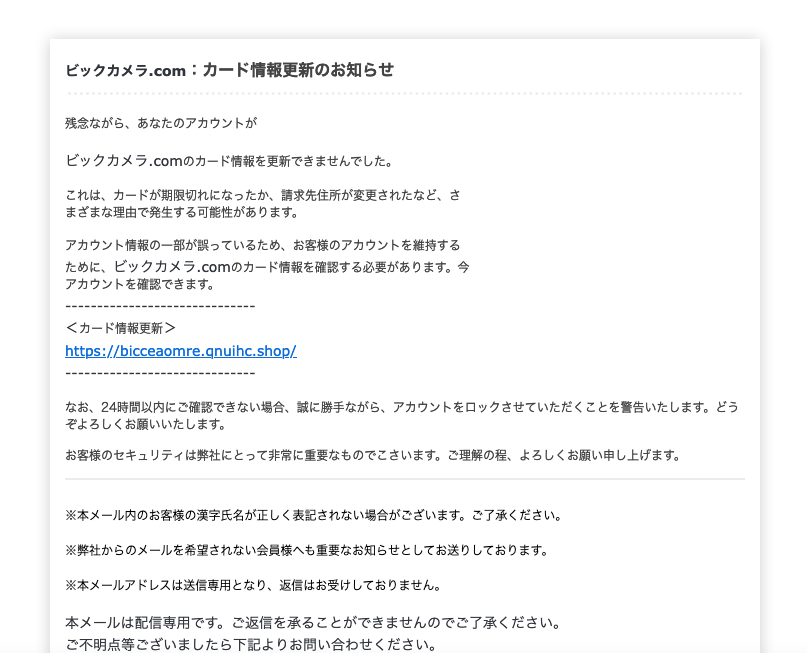Click the line ぞよろしくお願いいたします。
This screenshot has height=653, width=807.
pyautogui.click(x=146, y=424)
